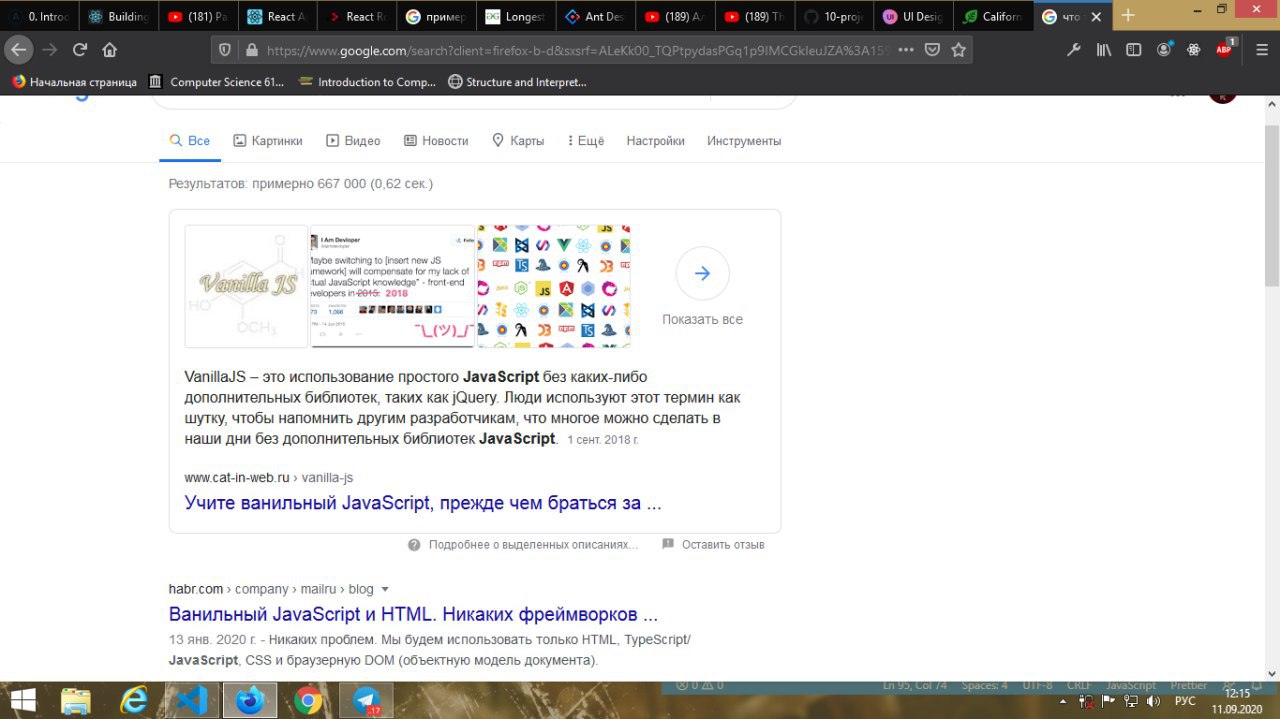Switch to Firefox in the taskbar
Viewport: 1280px width, 719px height.
pos(250,700)
